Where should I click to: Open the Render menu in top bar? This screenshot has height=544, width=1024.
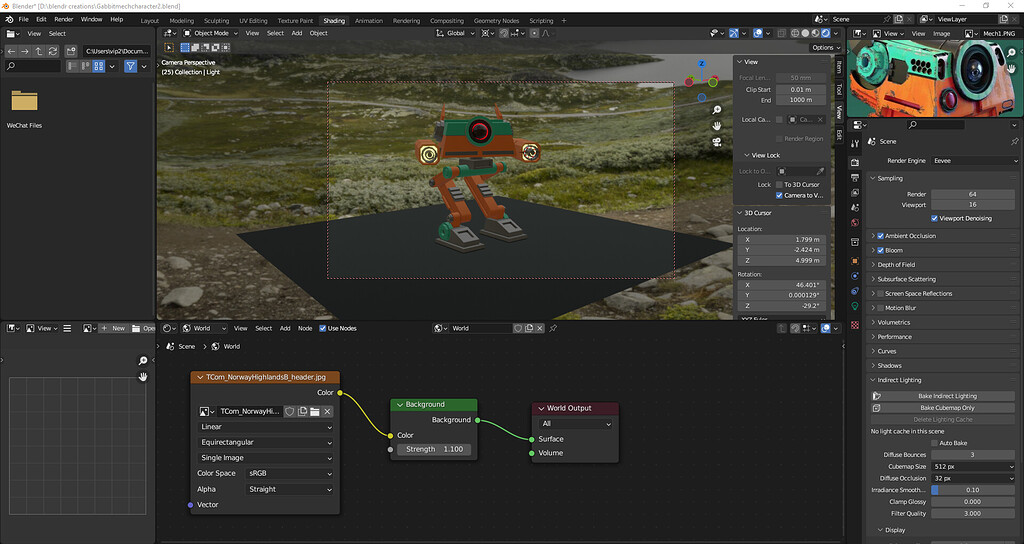tap(63, 19)
